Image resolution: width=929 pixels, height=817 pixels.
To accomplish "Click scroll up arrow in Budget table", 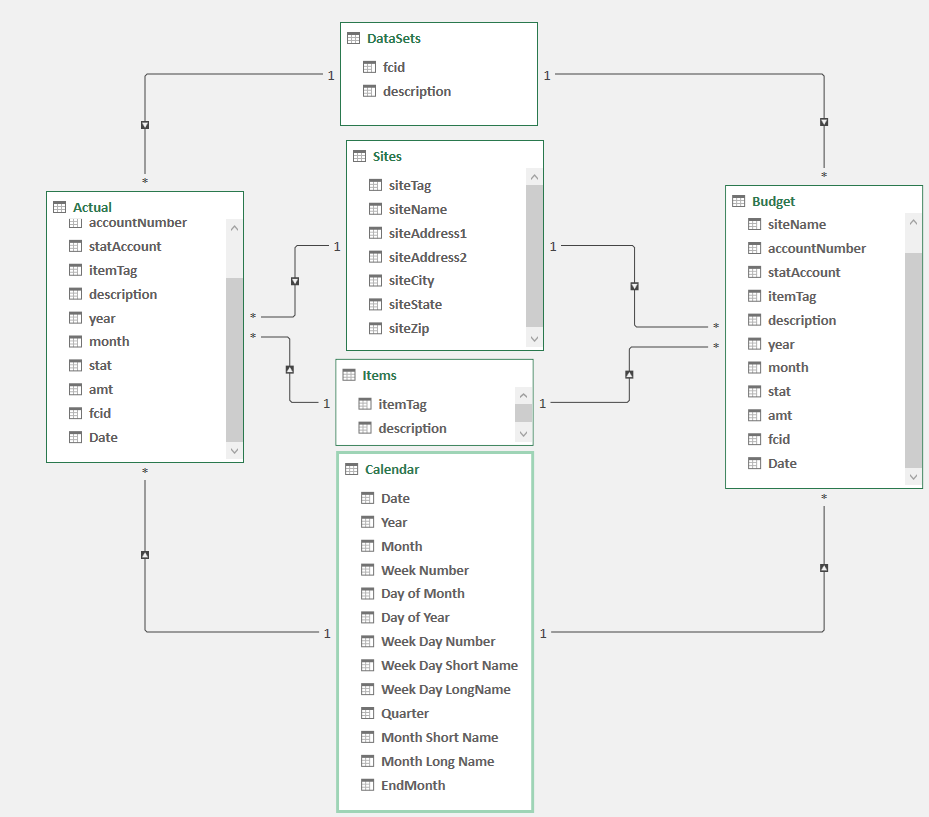I will click(x=913, y=222).
